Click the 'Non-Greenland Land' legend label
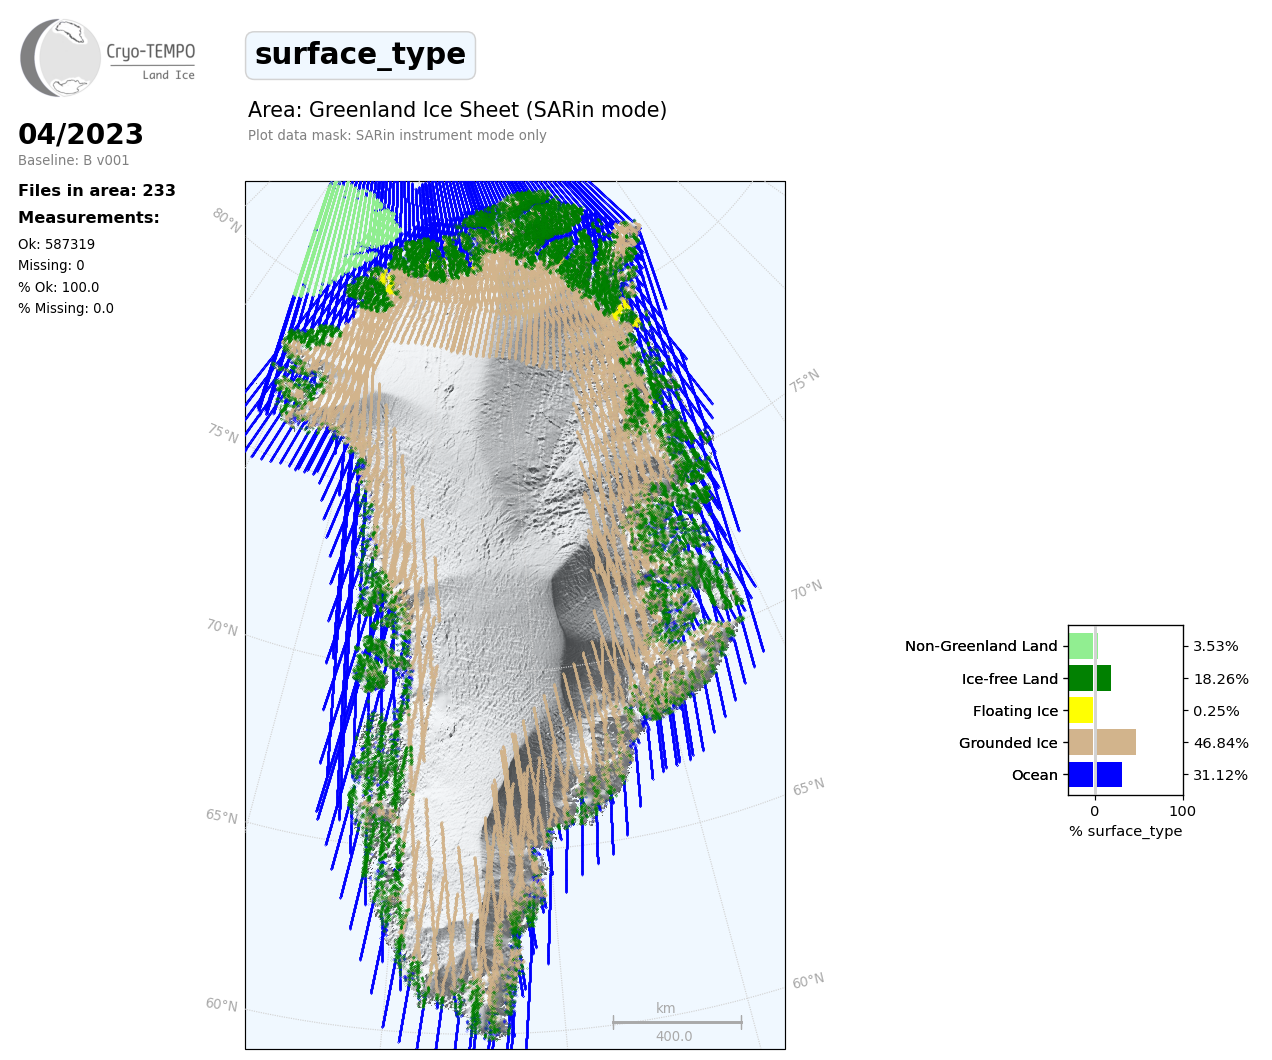 [981, 646]
